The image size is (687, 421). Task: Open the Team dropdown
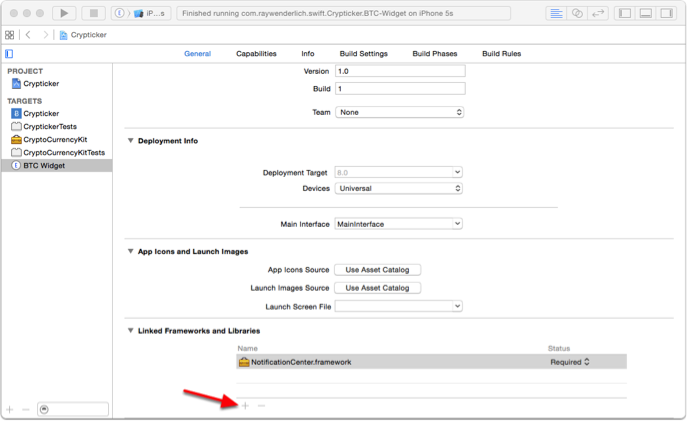coord(399,112)
